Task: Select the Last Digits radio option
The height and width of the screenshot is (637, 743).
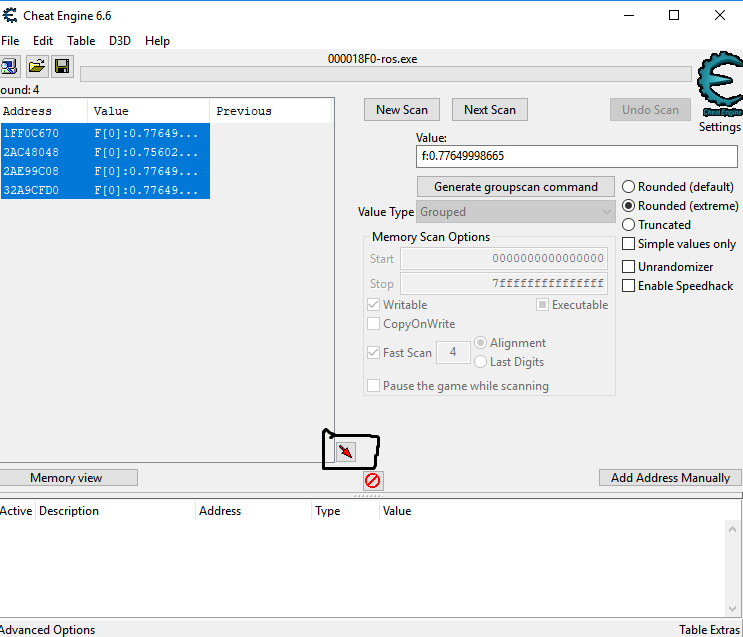Action: (x=480, y=362)
